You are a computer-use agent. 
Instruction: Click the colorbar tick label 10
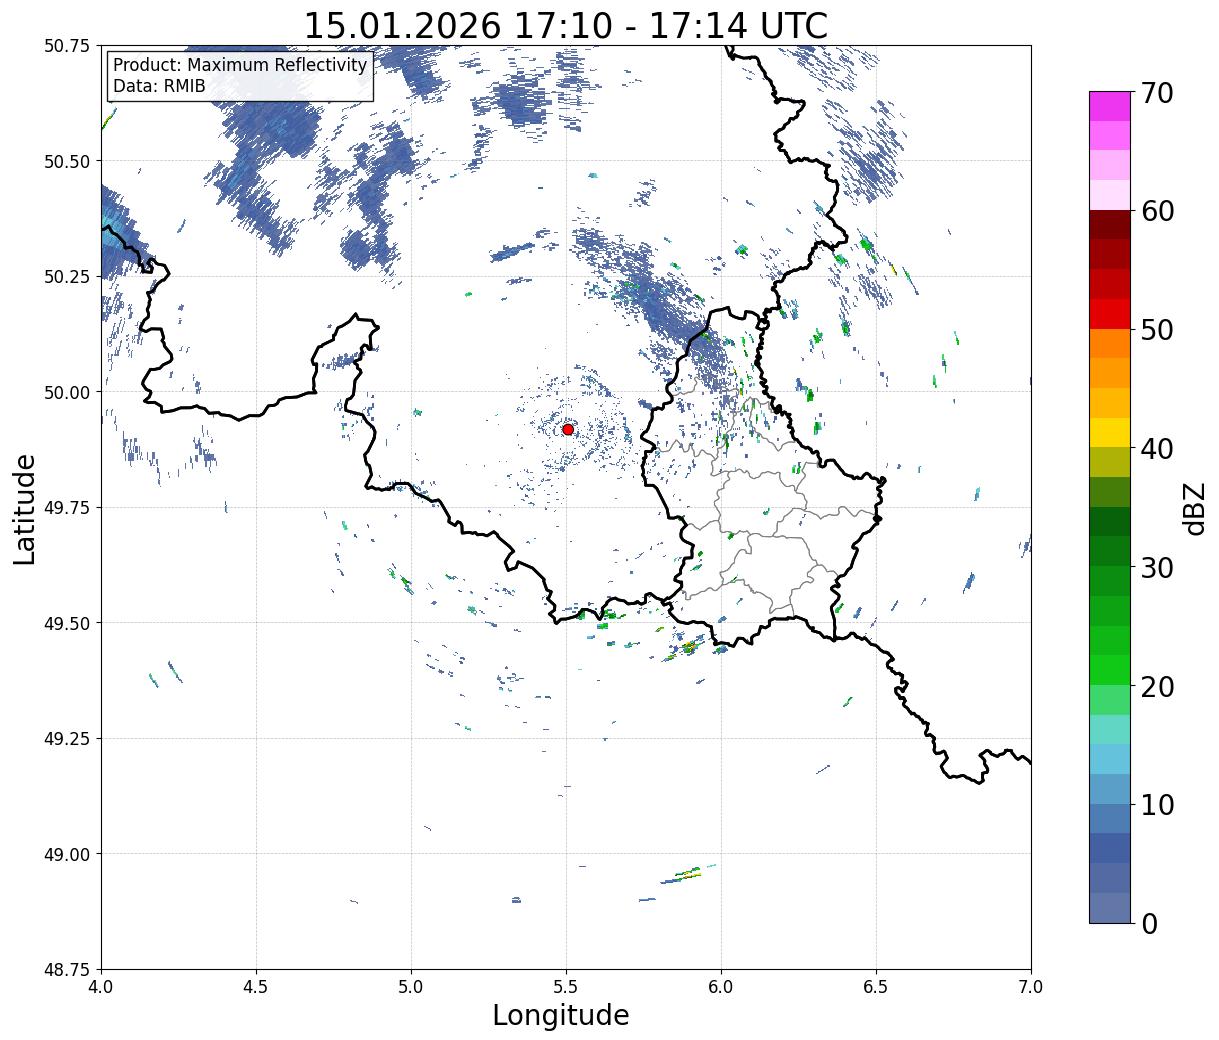click(x=1158, y=805)
